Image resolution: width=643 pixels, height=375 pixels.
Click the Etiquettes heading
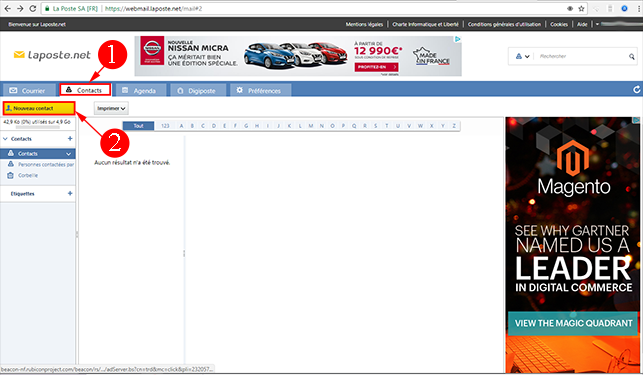pos(23,194)
